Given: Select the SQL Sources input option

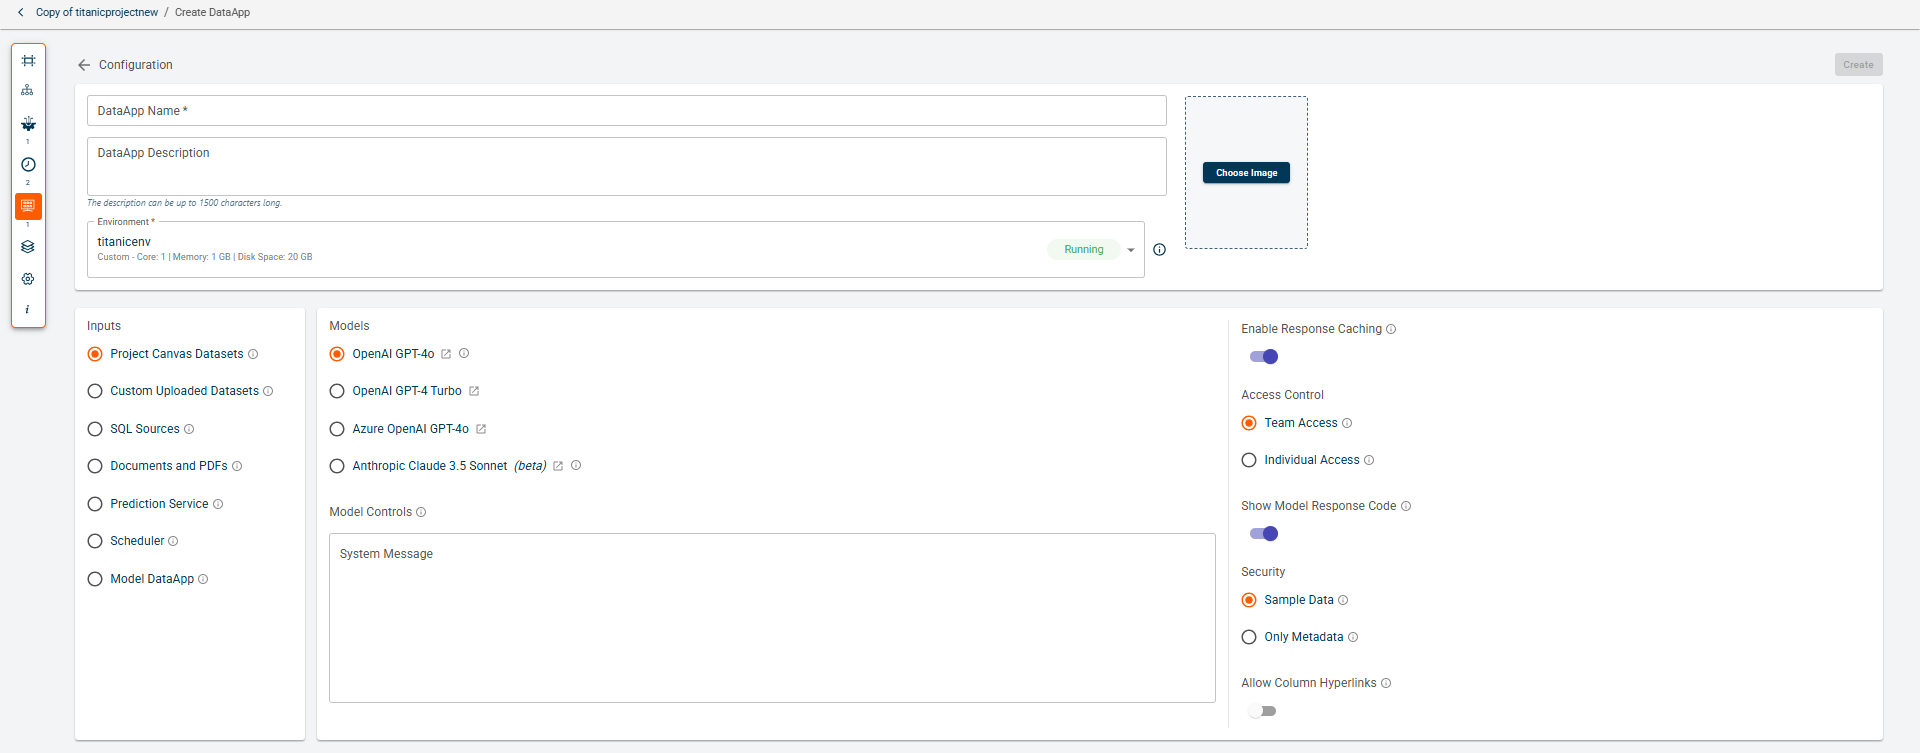Looking at the screenshot, I should [x=95, y=429].
